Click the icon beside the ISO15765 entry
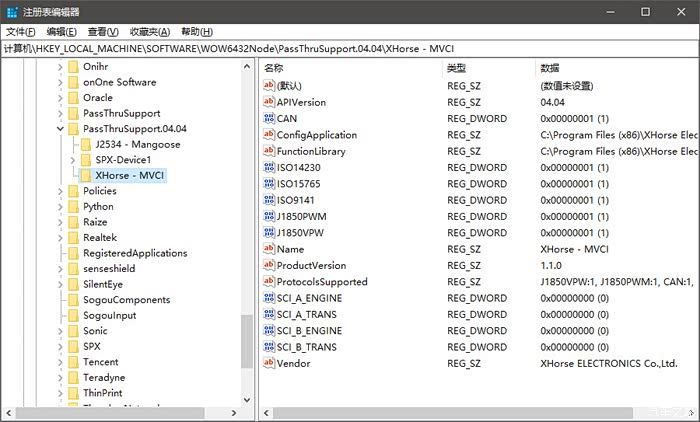700x422 pixels. (268, 184)
